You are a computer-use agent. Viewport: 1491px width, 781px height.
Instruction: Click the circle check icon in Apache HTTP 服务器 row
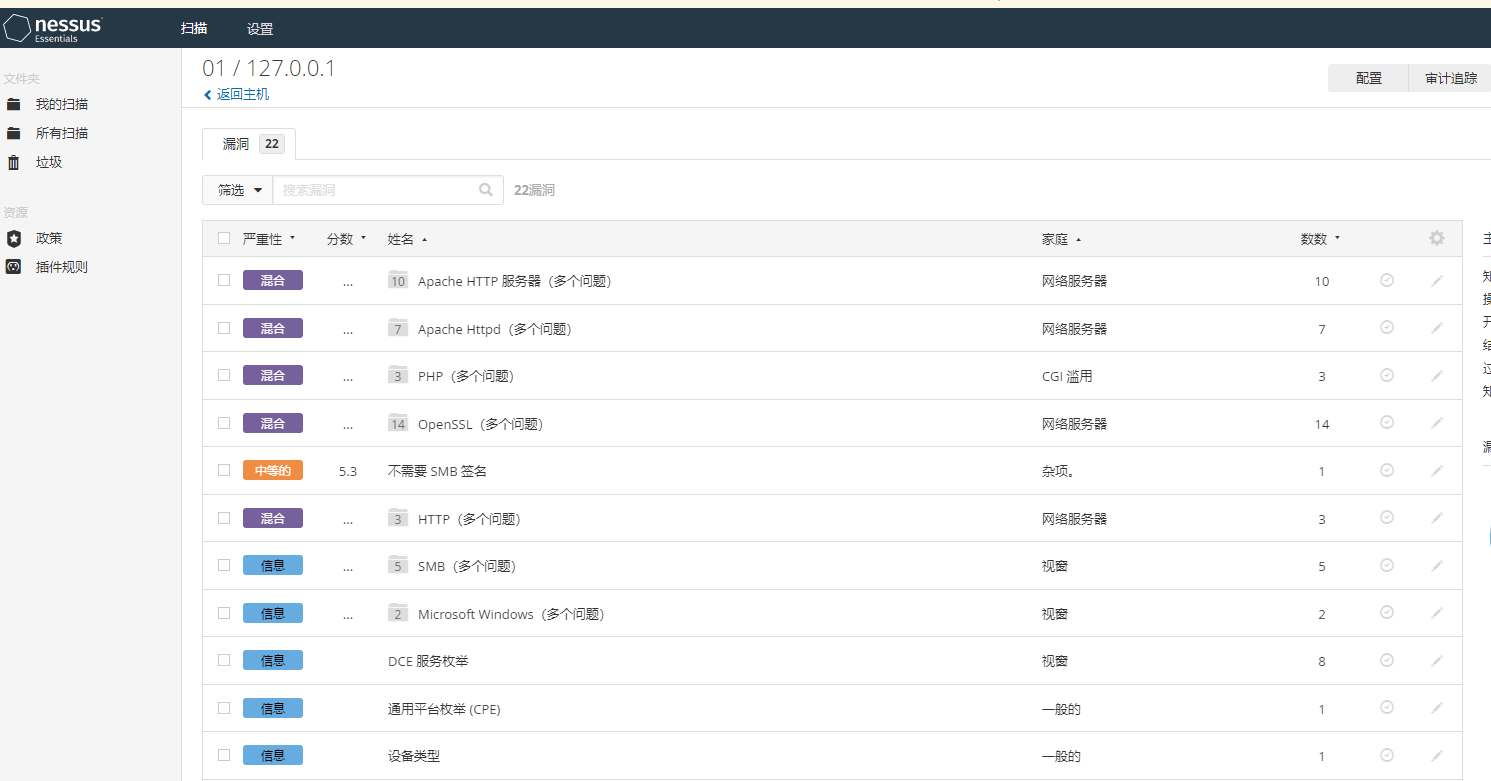[1387, 280]
